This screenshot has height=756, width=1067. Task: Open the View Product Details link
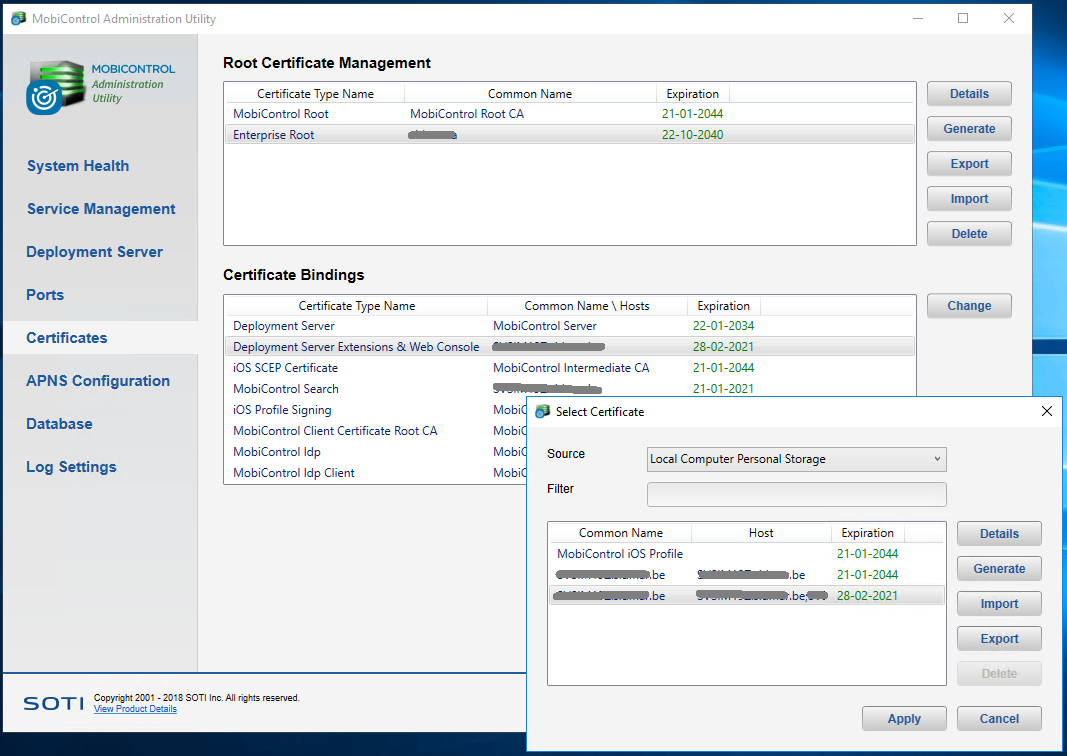[x=135, y=709]
